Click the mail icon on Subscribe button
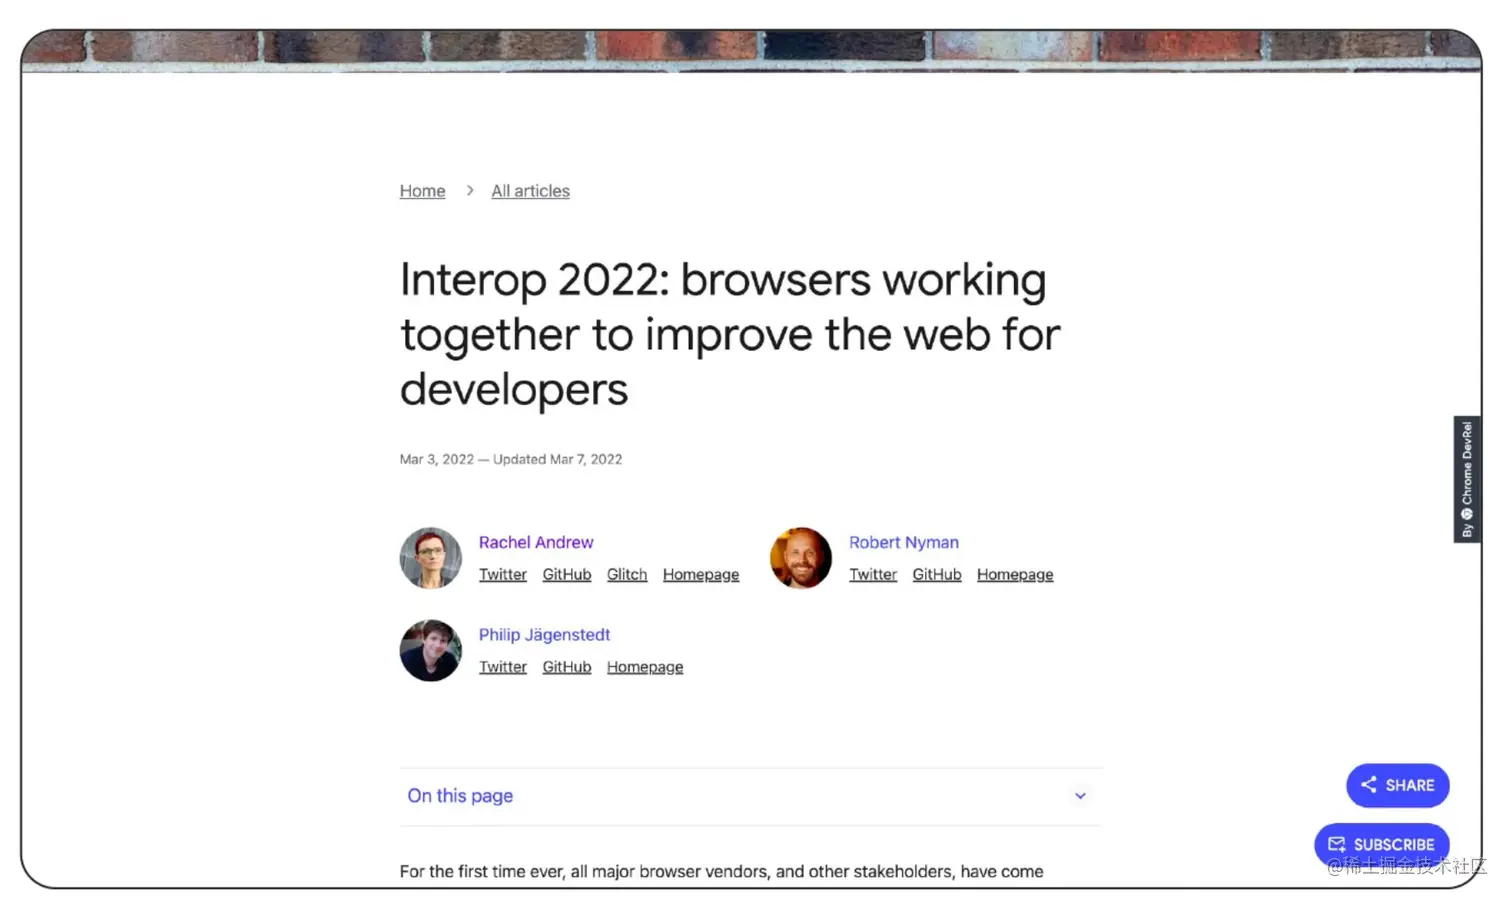This screenshot has width=1512, height=901. (1336, 844)
